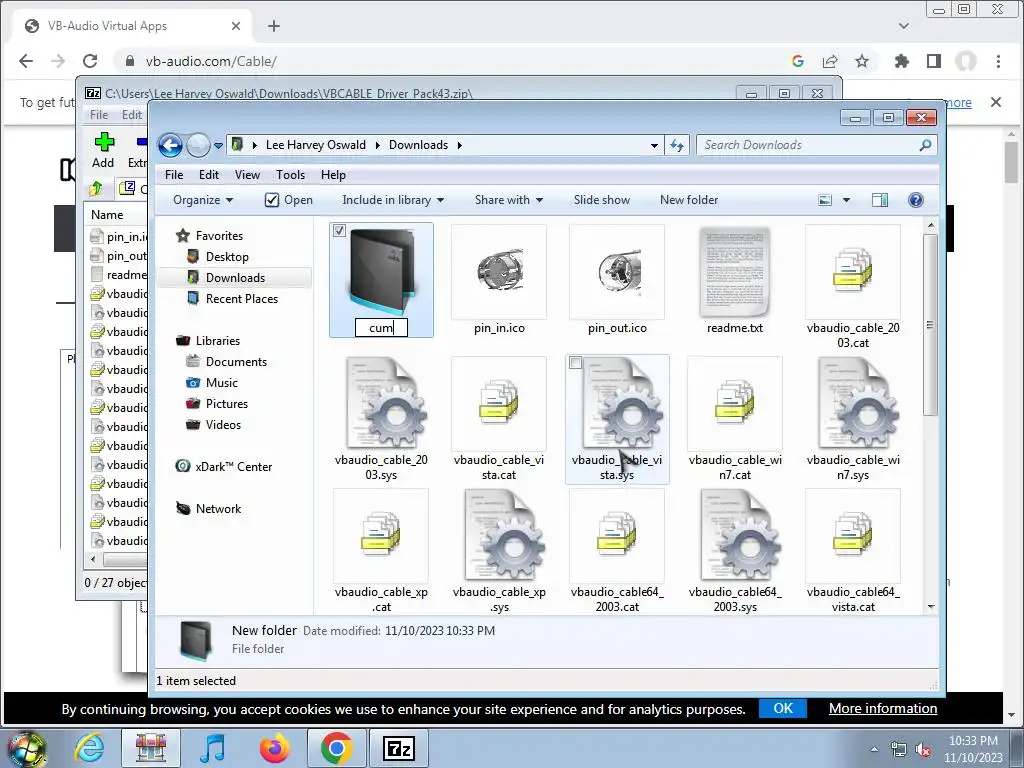Screen dimensions: 1024x768
Task: Select vbaudio_cable_2003.cat file icon
Action: click(853, 272)
